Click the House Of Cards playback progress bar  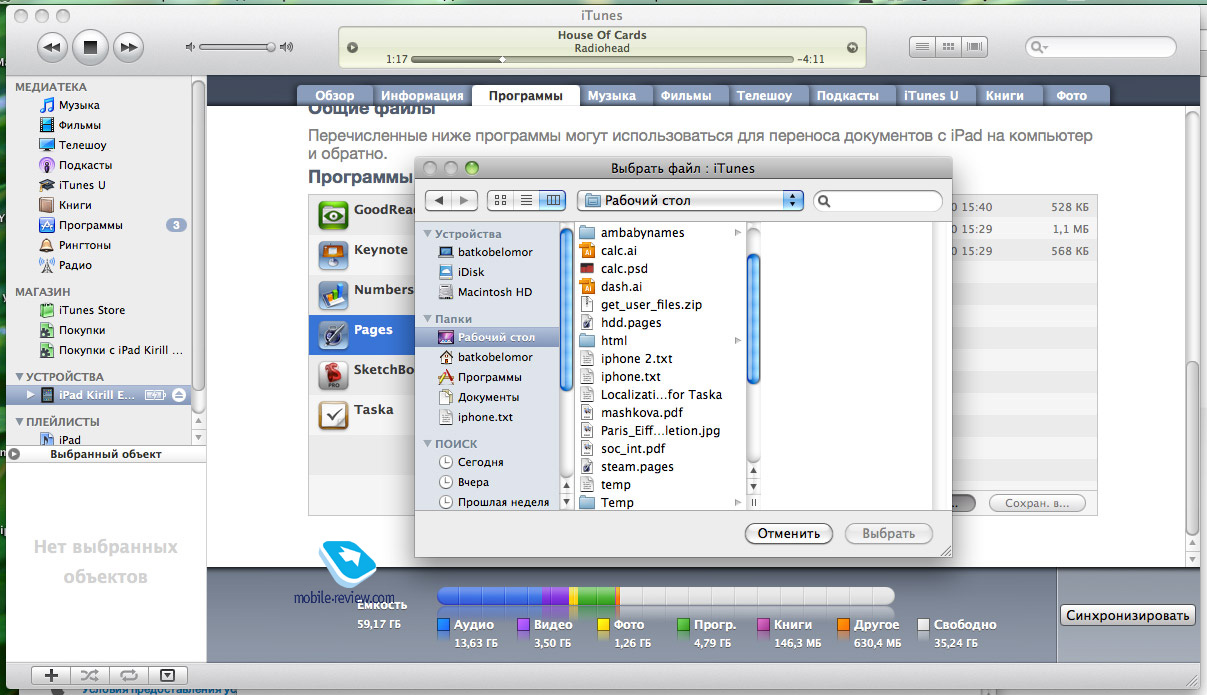coord(604,59)
